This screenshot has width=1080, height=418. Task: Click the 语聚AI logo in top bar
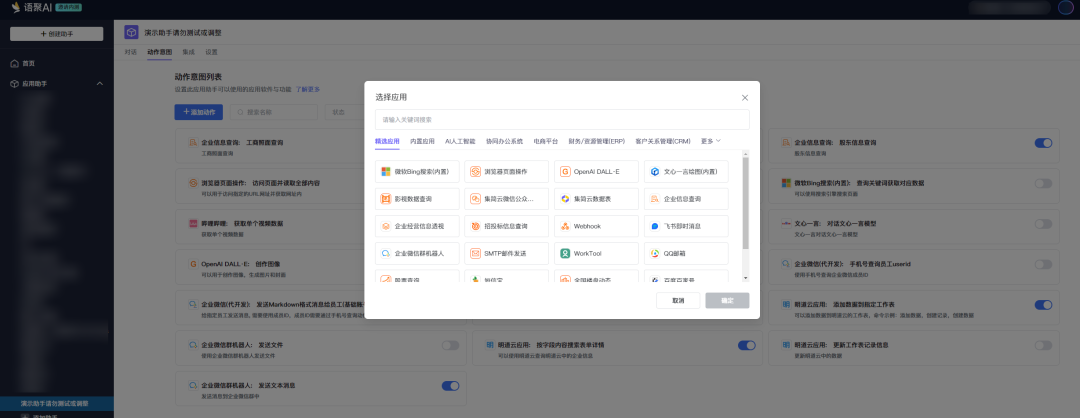click(x=32, y=8)
